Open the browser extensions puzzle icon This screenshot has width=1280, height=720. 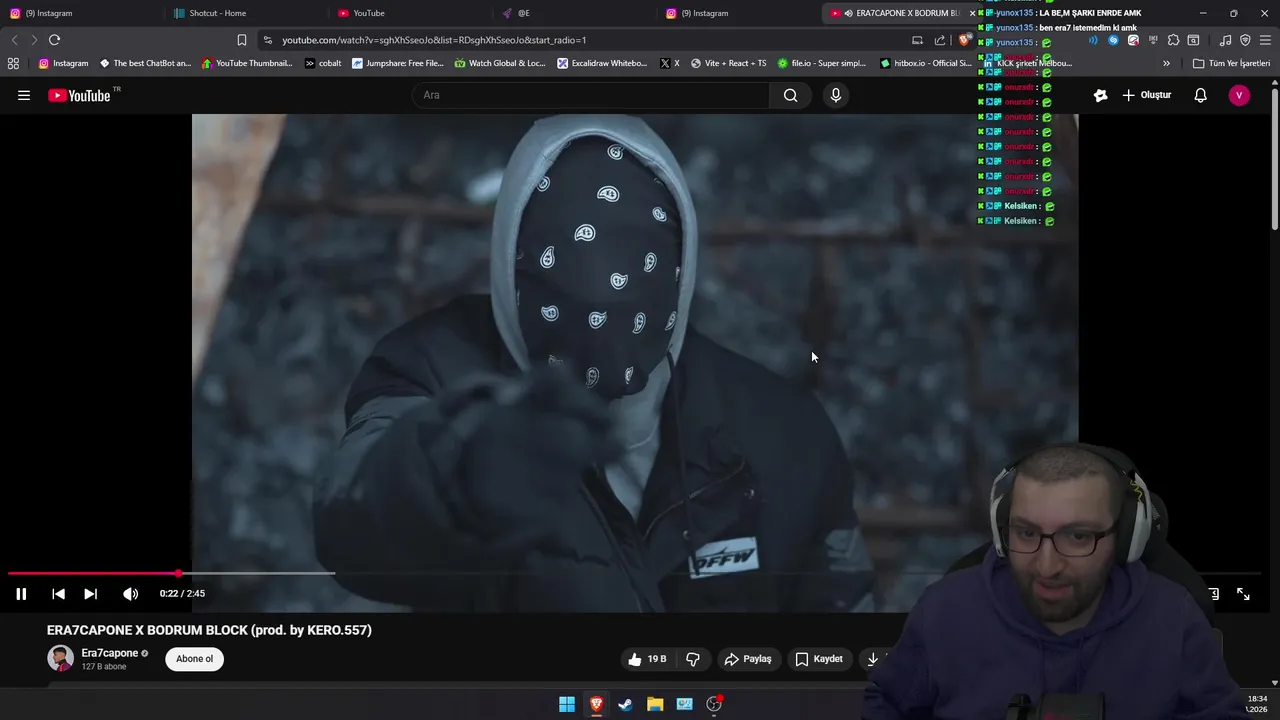1173,40
